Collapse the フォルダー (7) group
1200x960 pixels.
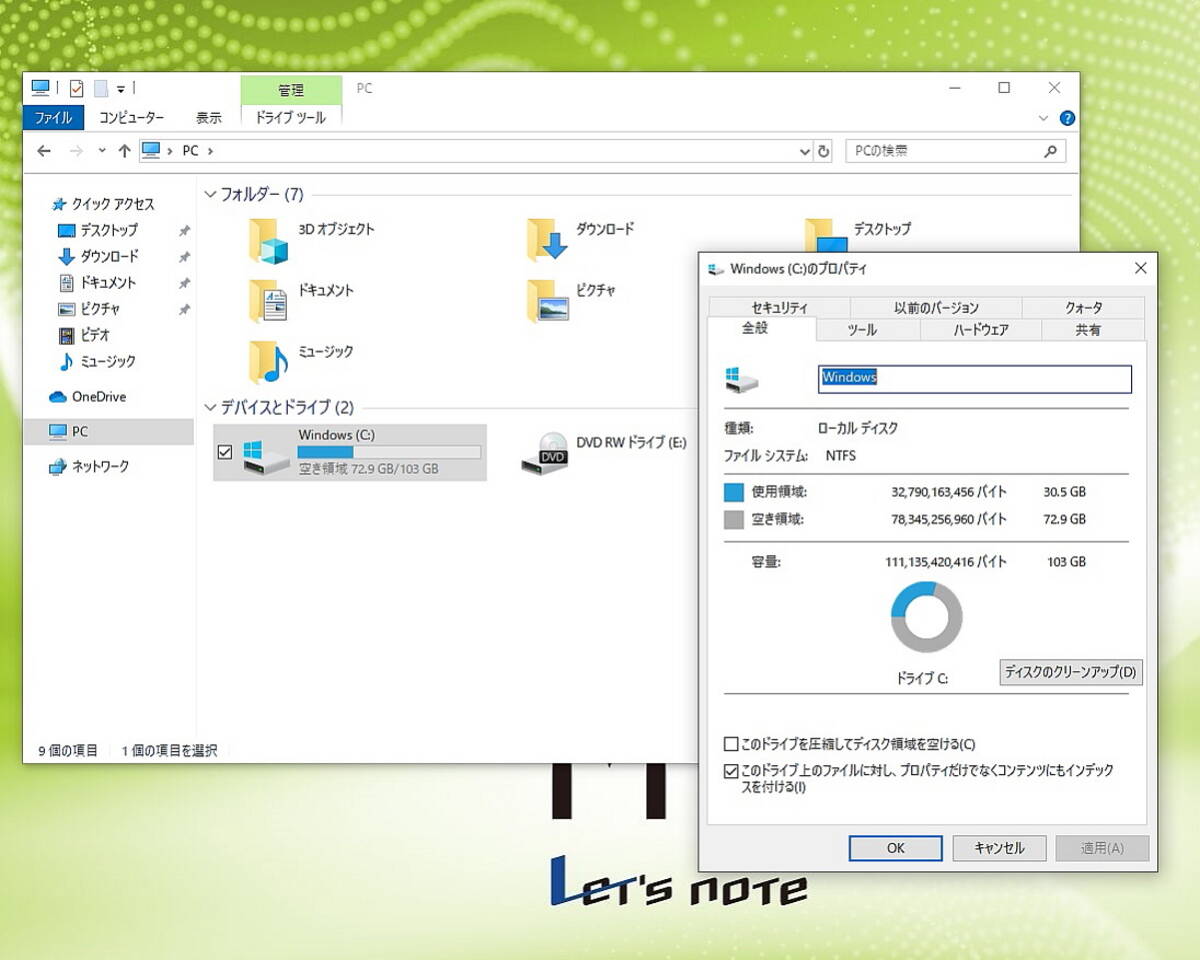pyautogui.click(x=211, y=194)
